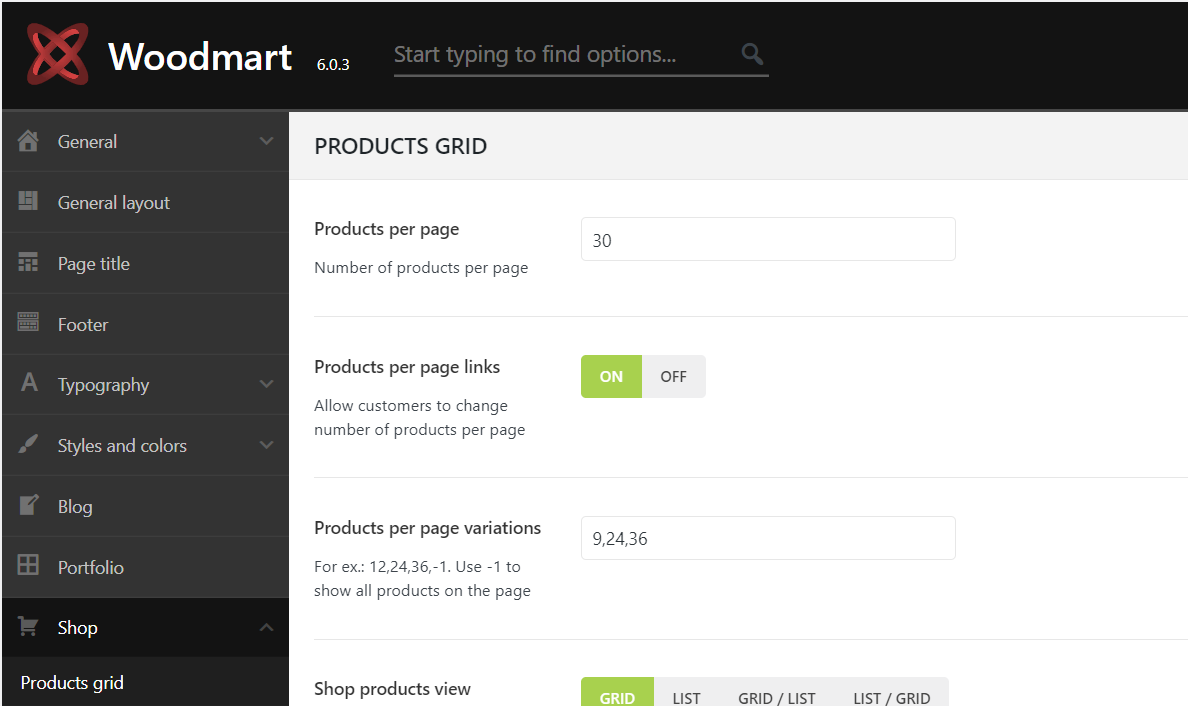Select Products grid submenu item

[x=72, y=683]
